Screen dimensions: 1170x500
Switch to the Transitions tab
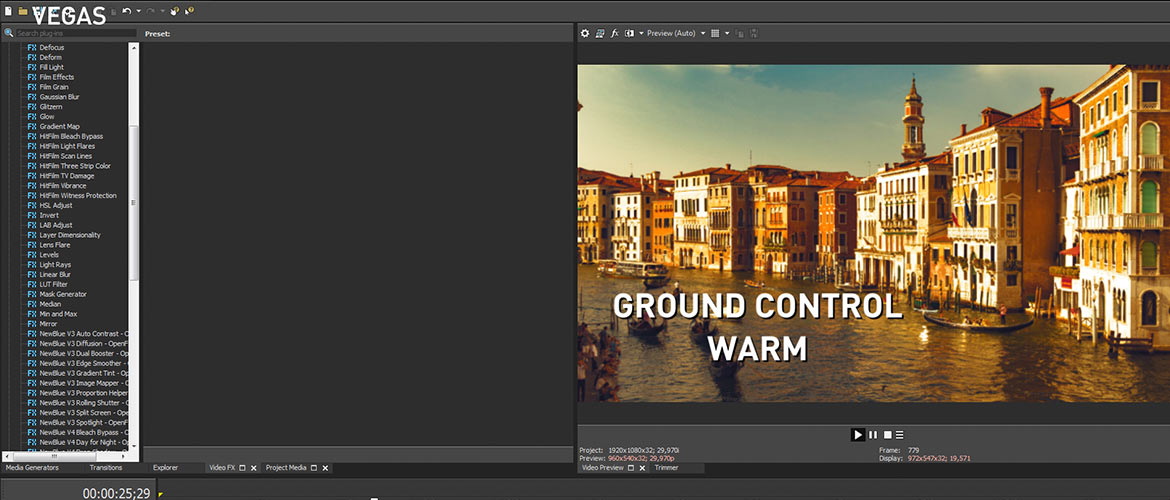tap(106, 468)
